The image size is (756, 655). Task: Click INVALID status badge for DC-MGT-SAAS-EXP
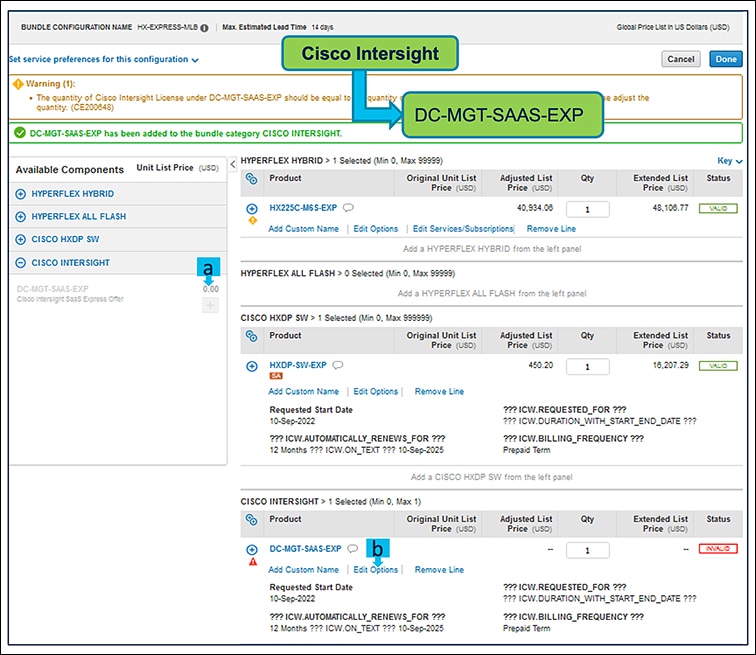click(x=718, y=548)
